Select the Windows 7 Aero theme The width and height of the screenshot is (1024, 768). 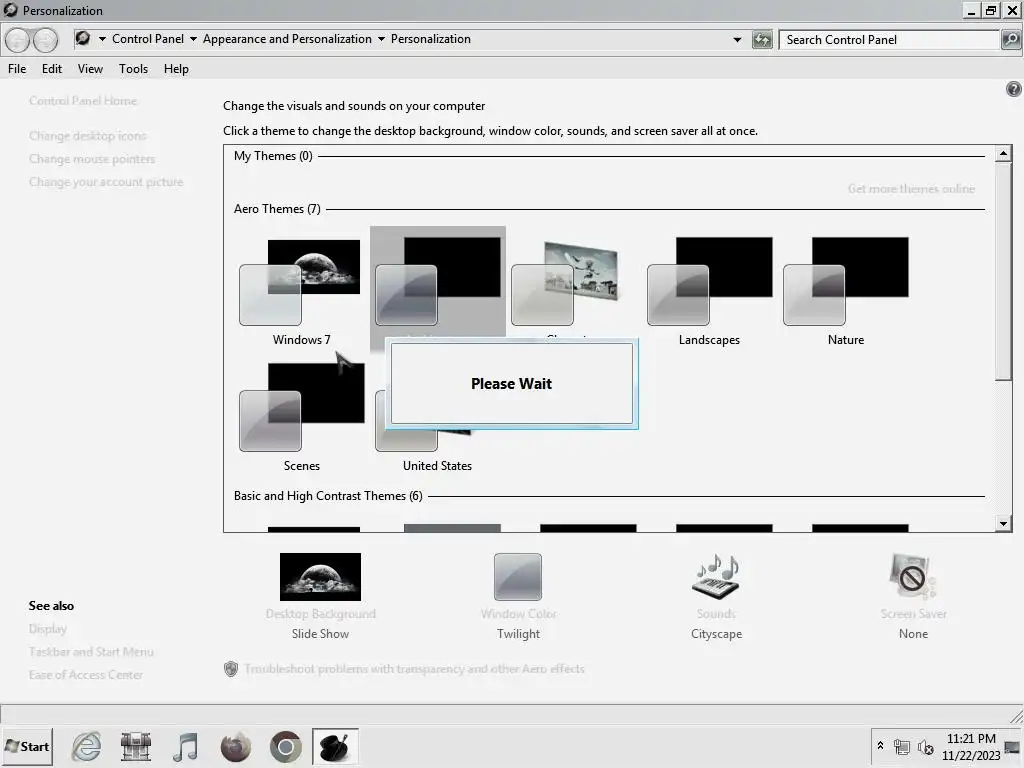pyautogui.click(x=301, y=291)
